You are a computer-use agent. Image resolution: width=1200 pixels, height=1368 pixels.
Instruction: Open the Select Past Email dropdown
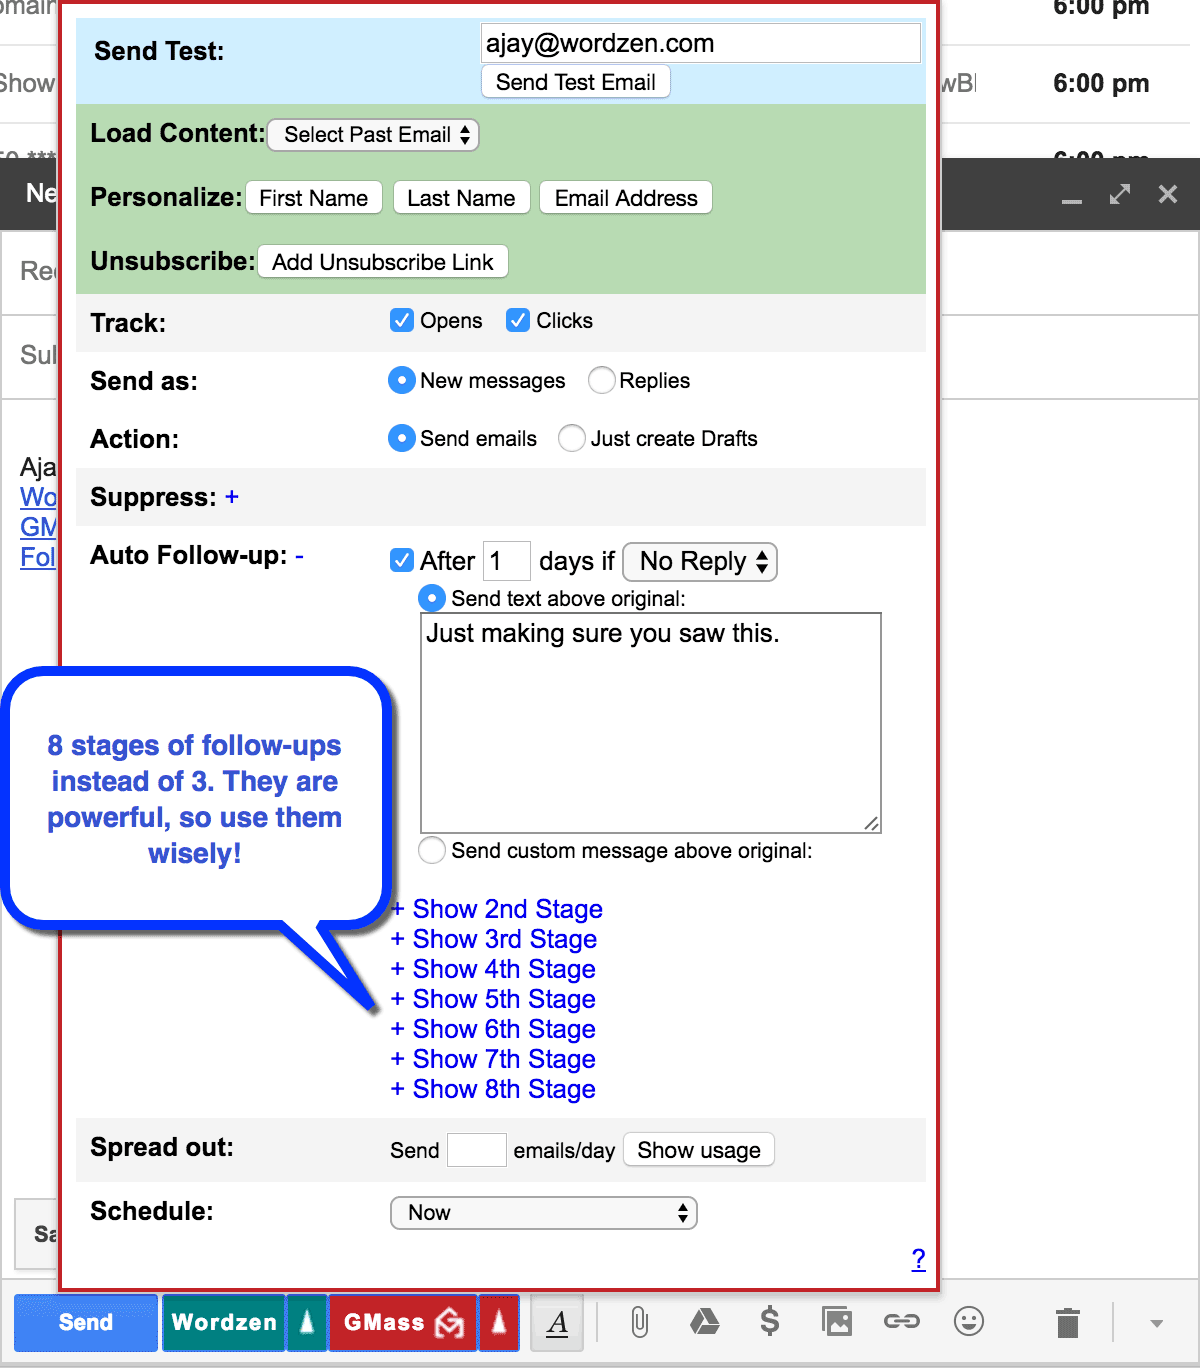[x=374, y=135]
